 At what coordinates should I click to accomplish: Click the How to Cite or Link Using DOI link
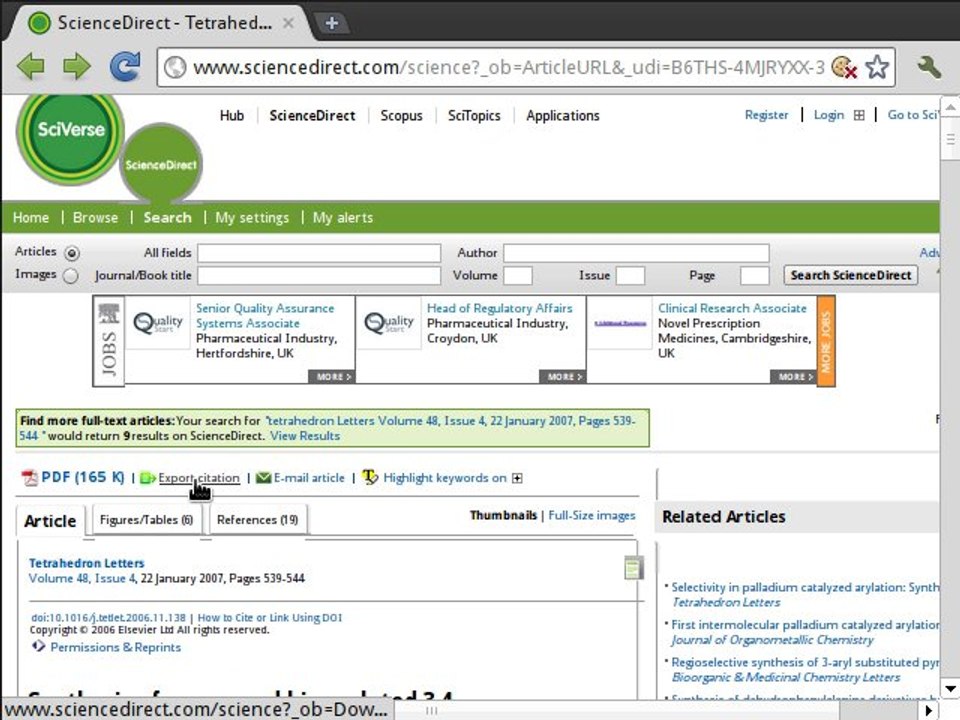pyautogui.click(x=269, y=618)
